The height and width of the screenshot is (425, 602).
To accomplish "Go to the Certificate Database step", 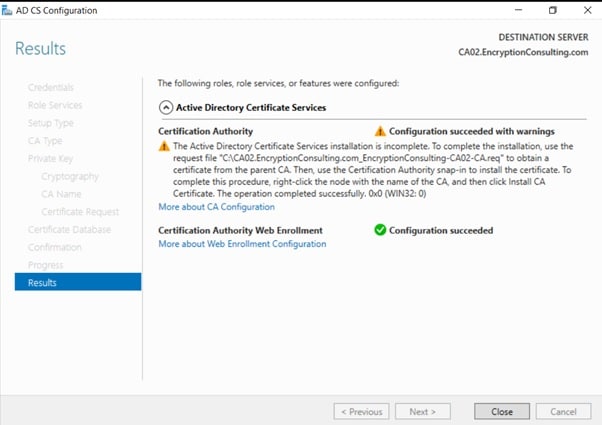I will (69, 230).
